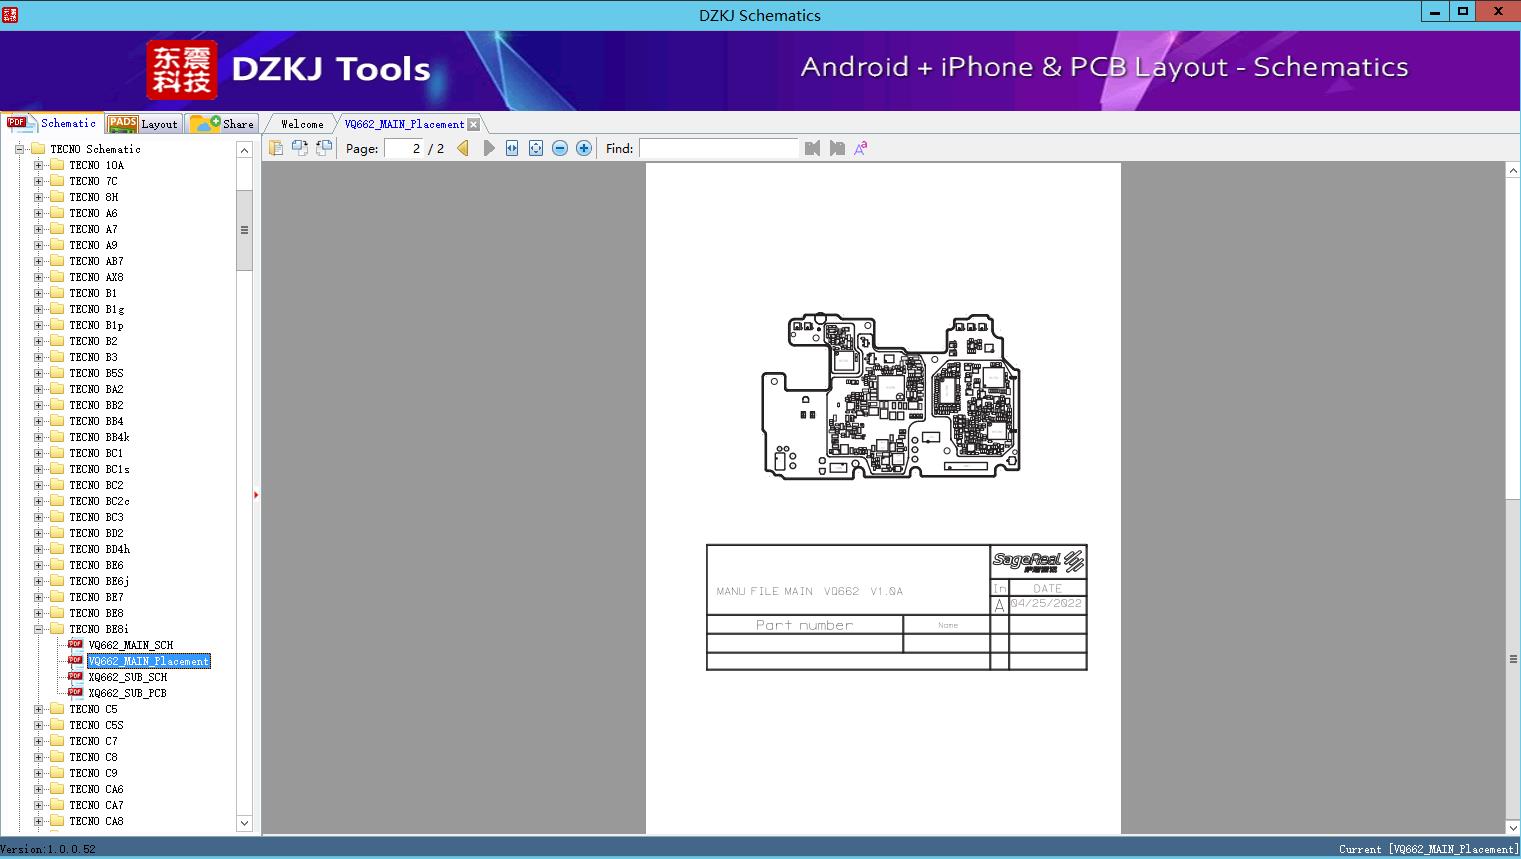This screenshot has width=1521, height=859.
Task: Collapse the TECNO BE8i folder
Action: click(x=38, y=629)
